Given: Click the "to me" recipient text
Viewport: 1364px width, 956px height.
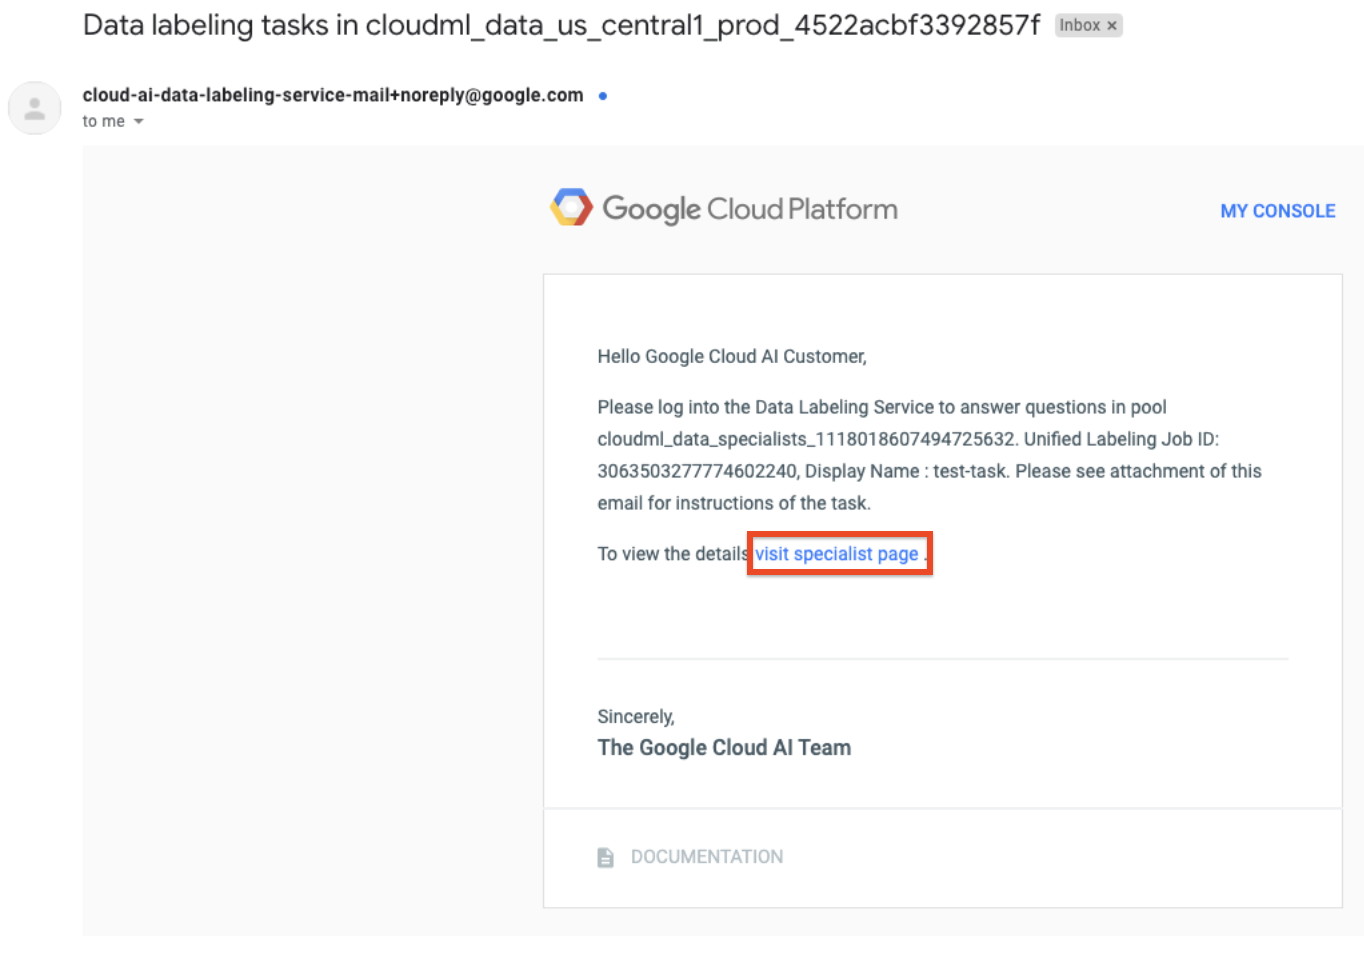Looking at the screenshot, I should 103,121.
